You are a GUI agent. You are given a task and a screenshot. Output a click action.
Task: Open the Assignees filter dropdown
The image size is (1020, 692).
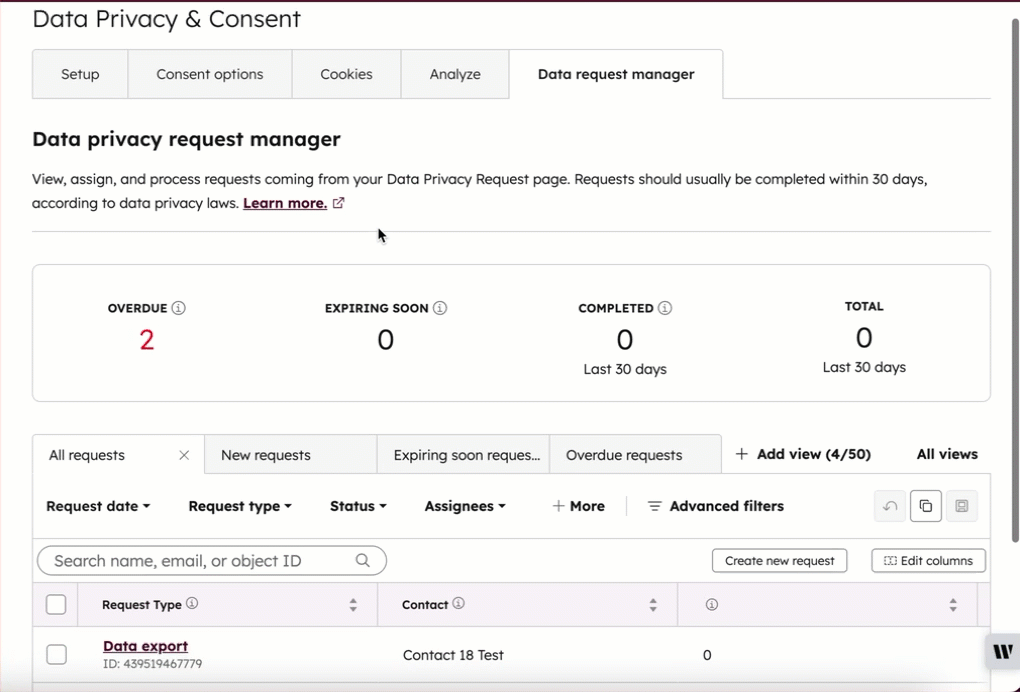[x=464, y=506]
